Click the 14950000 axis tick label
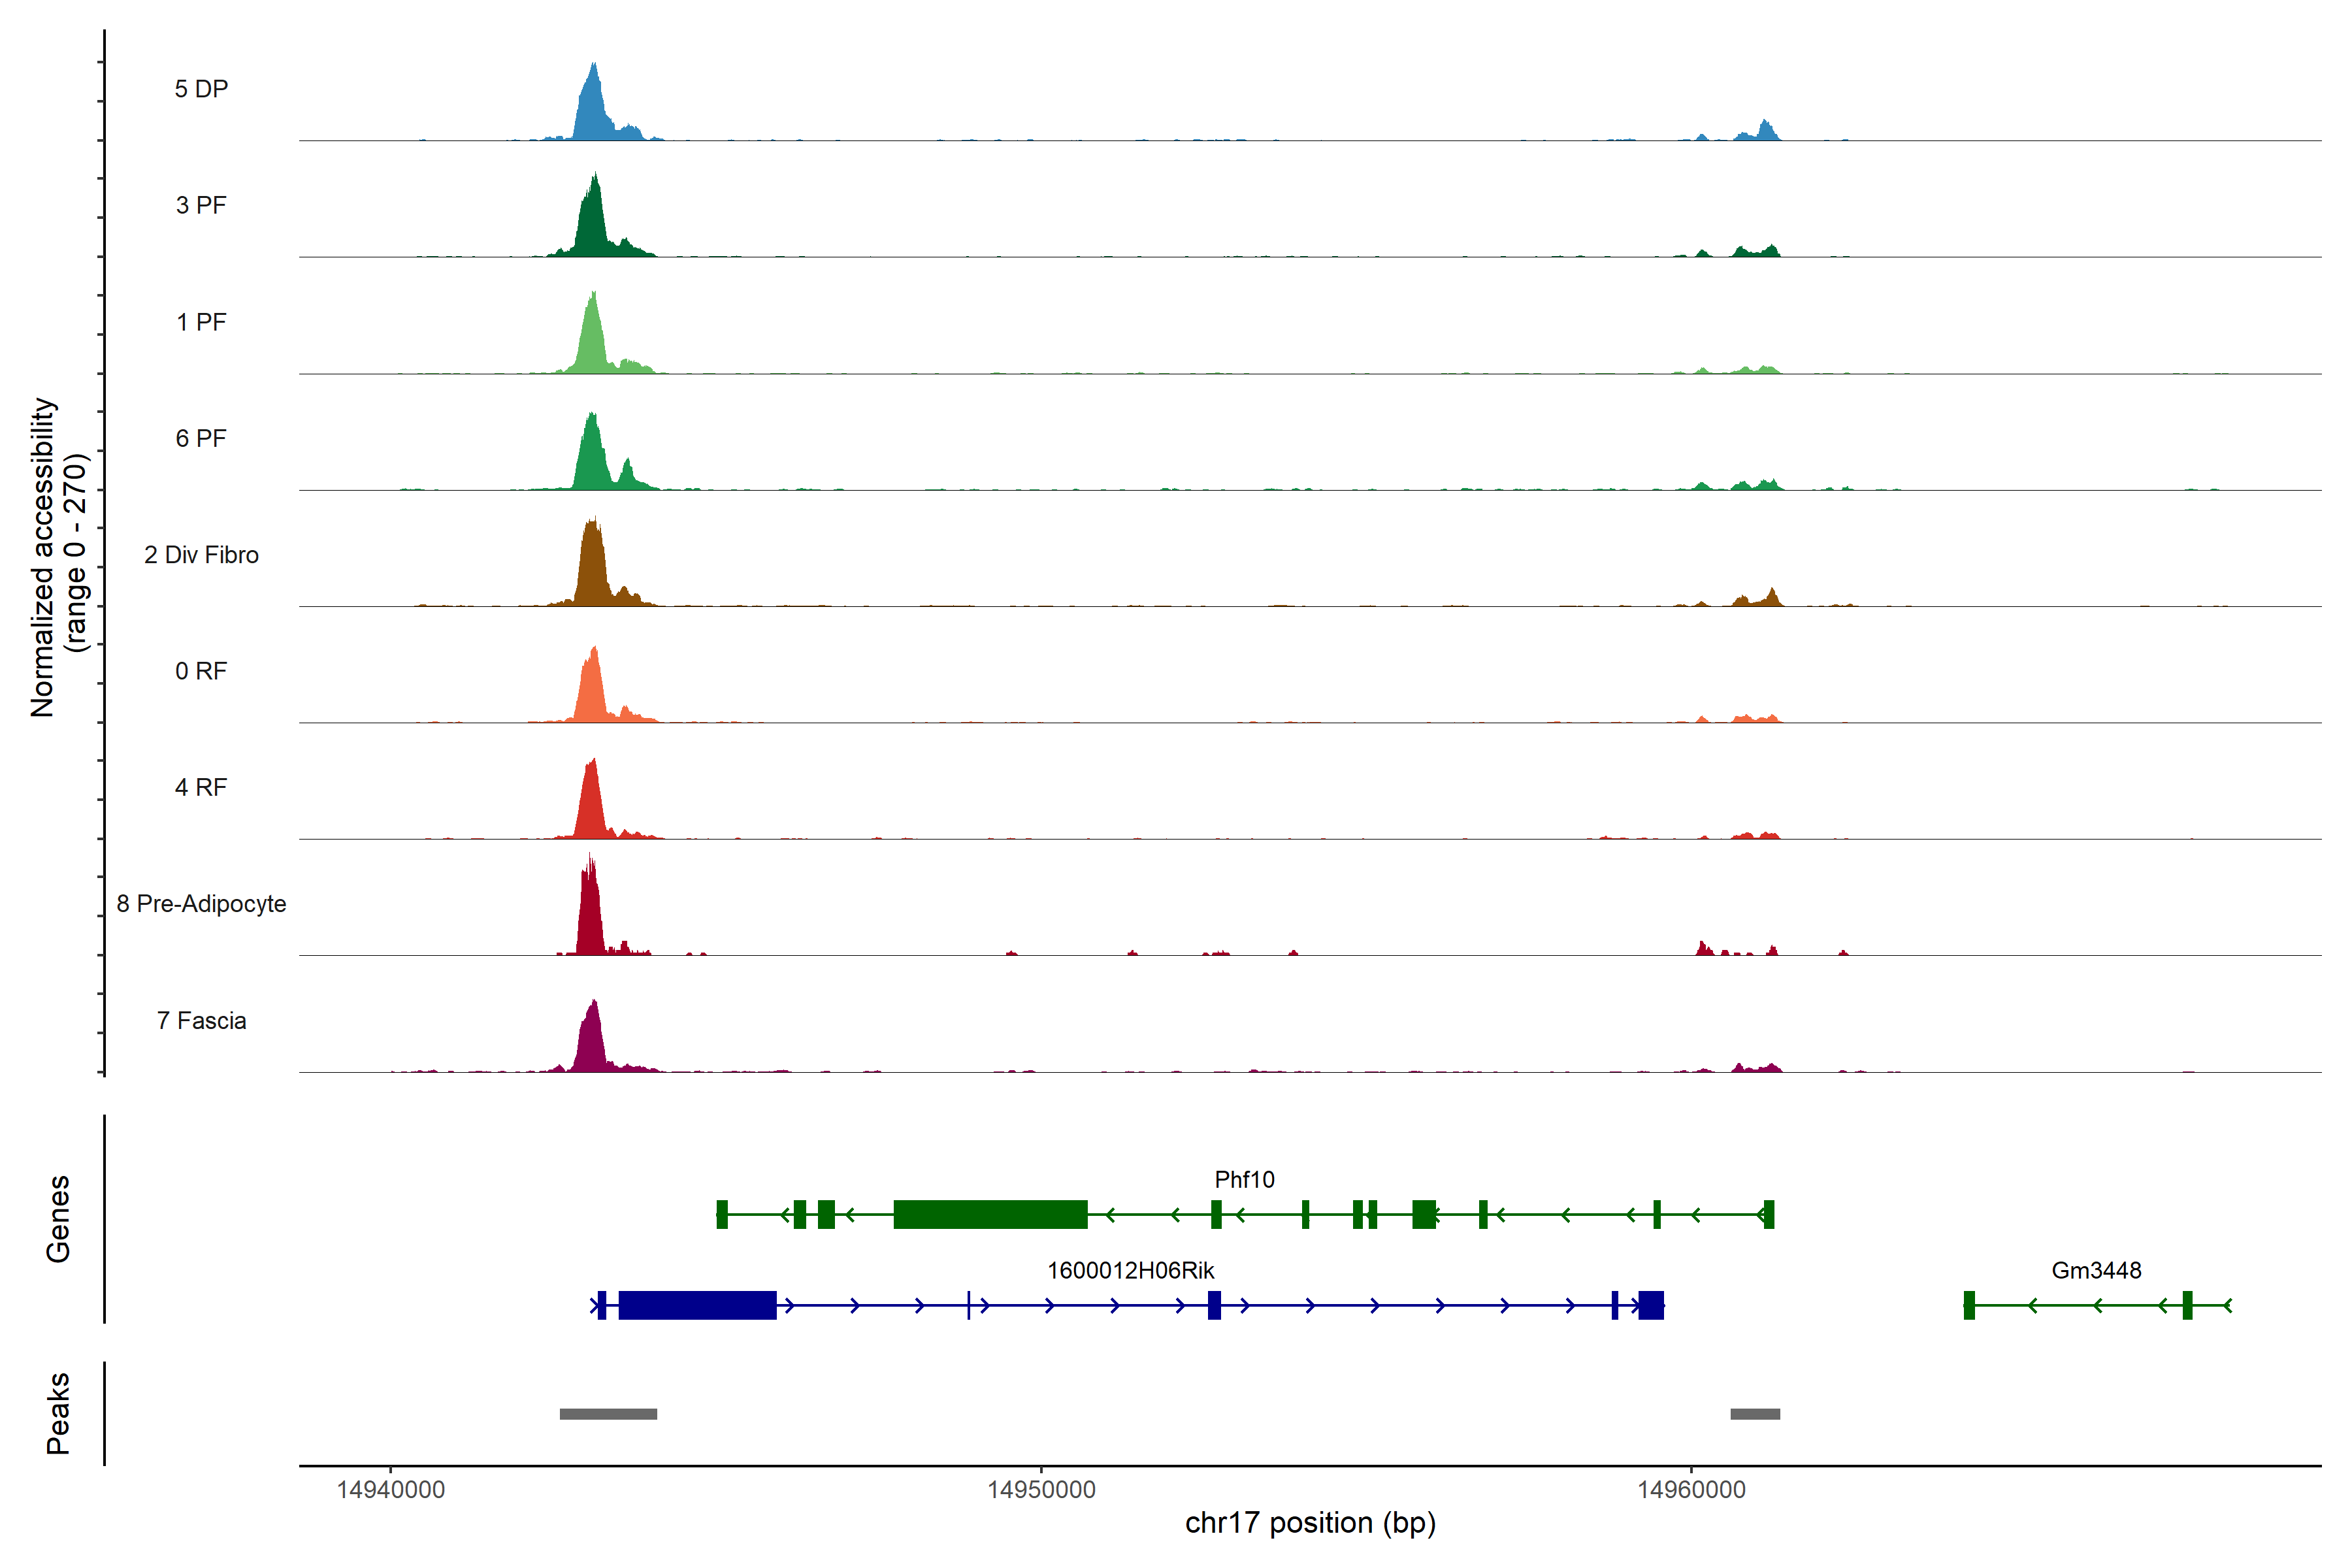The height and width of the screenshot is (1568, 2352). click(x=1041, y=1490)
